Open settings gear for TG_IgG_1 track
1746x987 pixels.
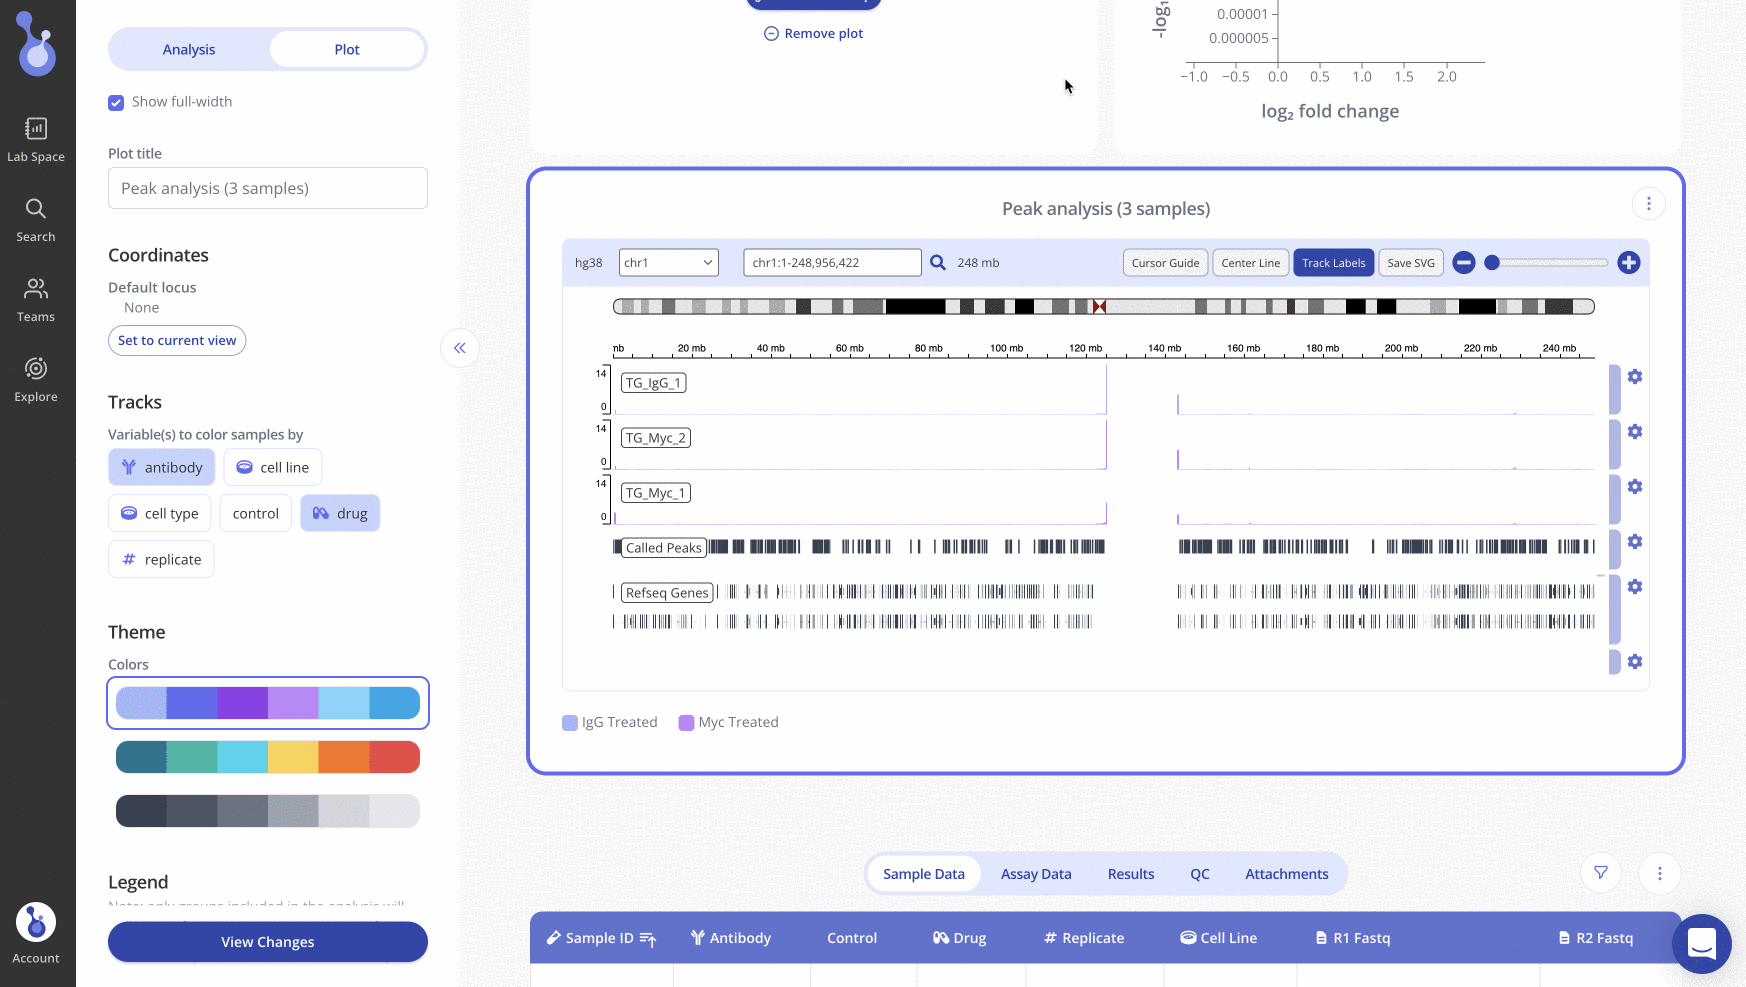click(1634, 377)
